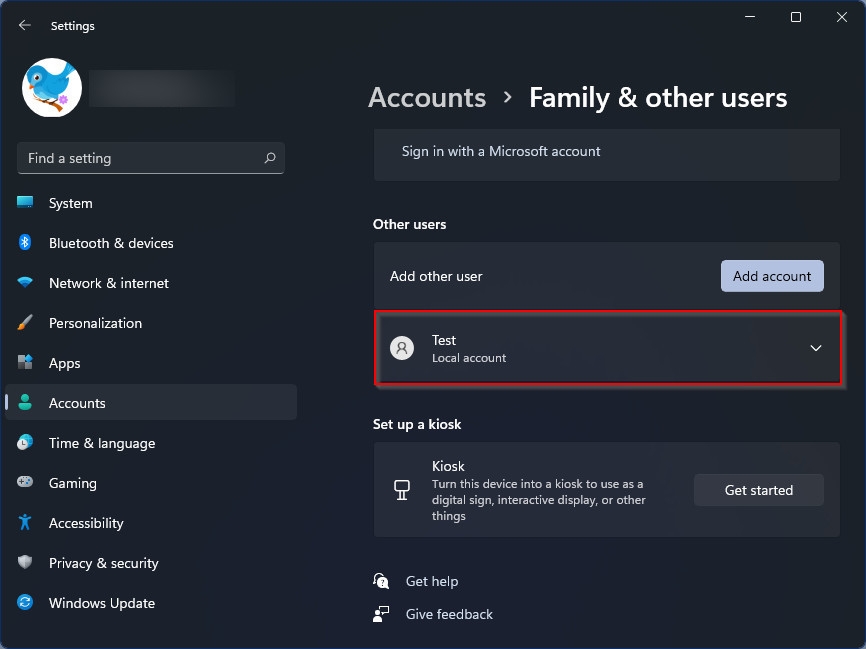The image size is (866, 649).
Task: Click the Add account button
Action: [x=772, y=276]
